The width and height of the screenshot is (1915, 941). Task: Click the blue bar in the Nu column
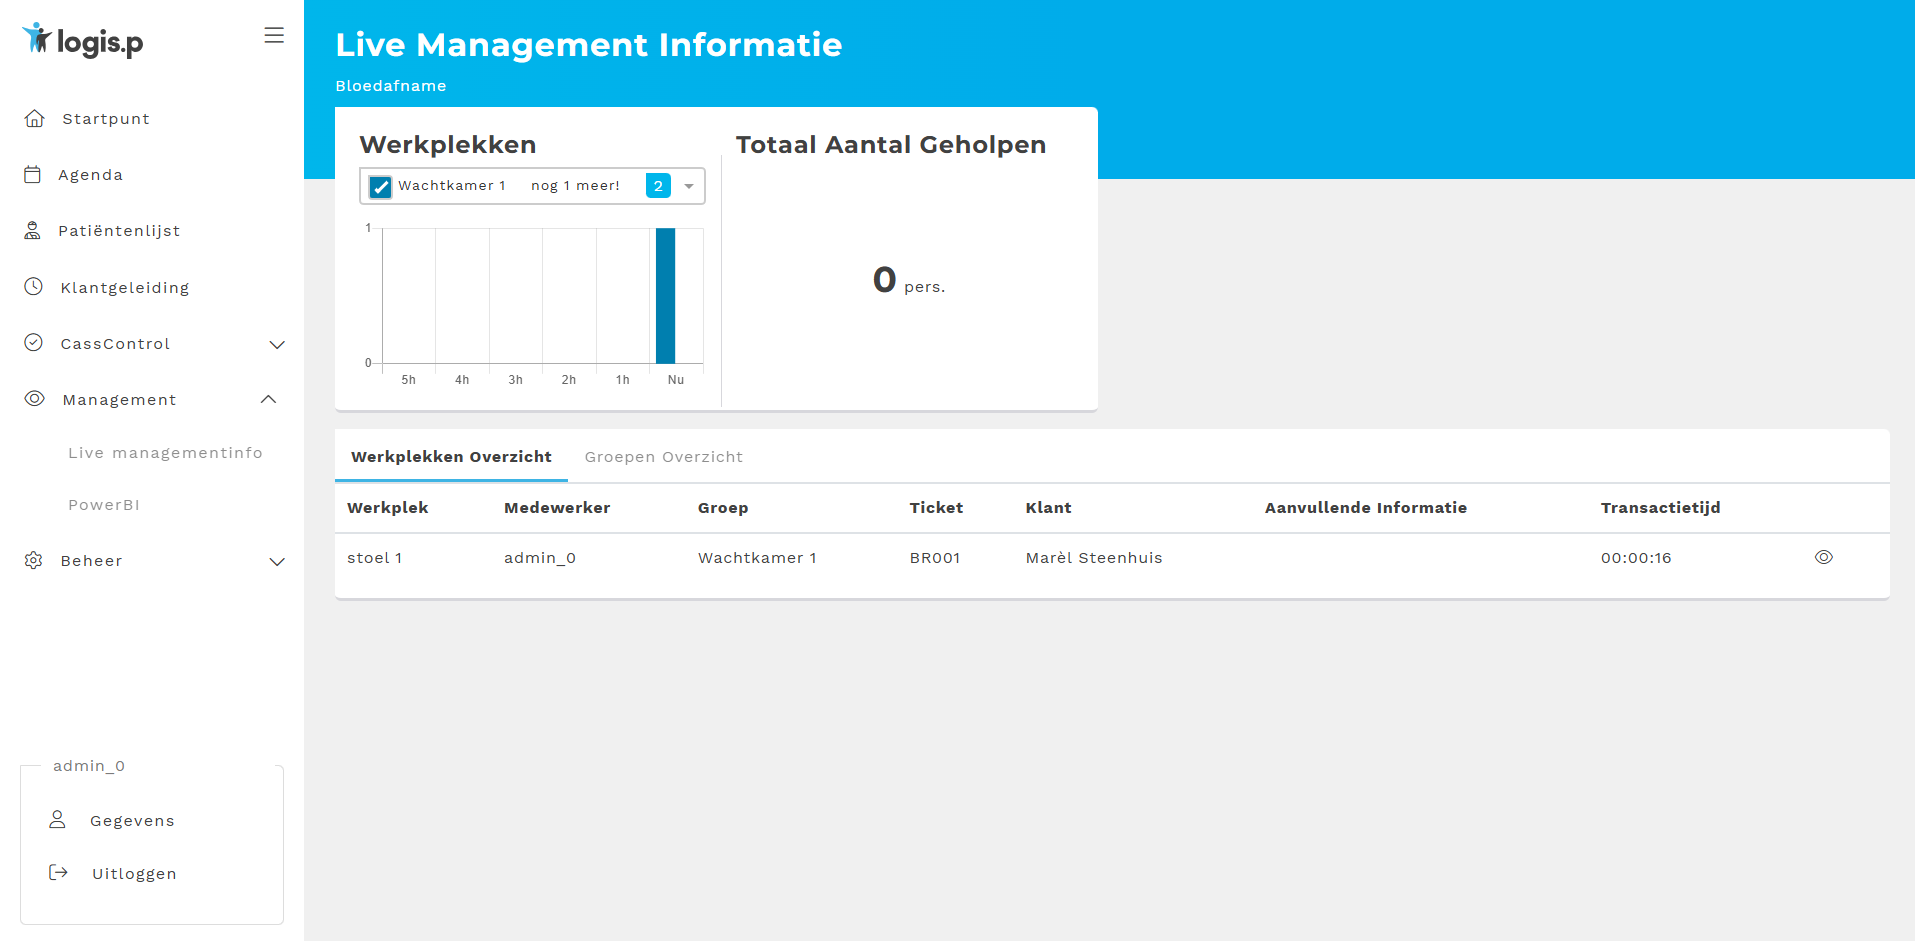coord(665,295)
